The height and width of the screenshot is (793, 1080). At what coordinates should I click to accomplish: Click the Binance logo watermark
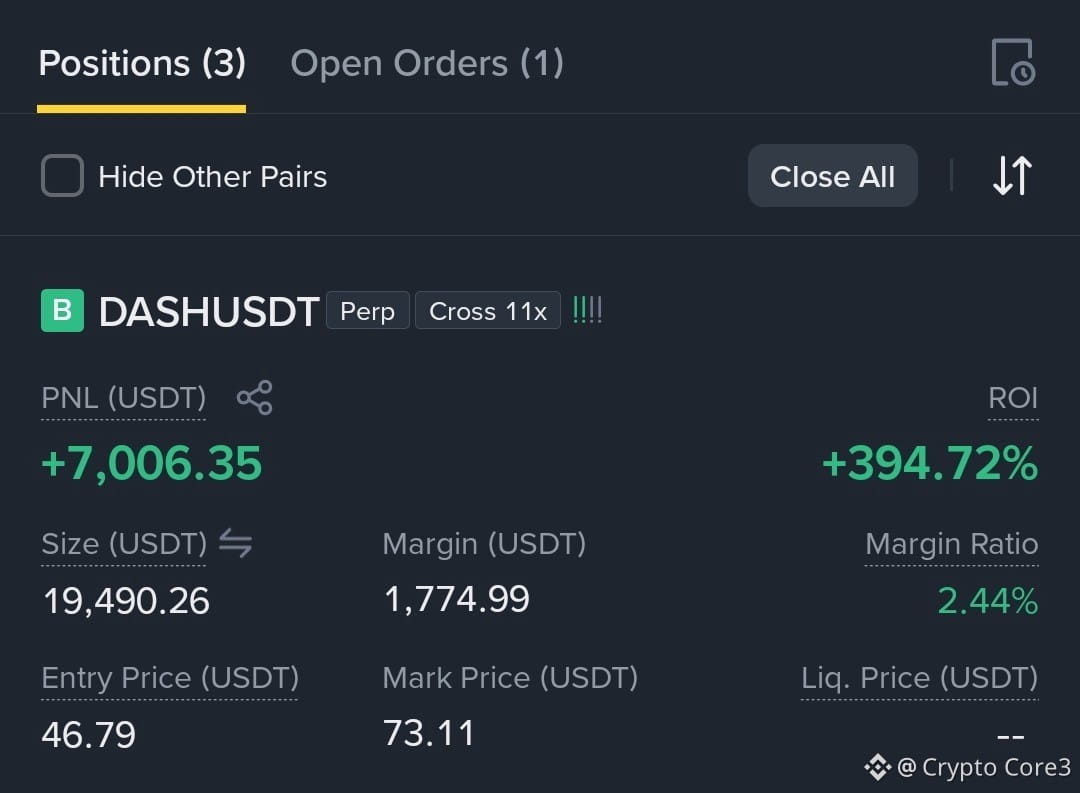(x=878, y=767)
